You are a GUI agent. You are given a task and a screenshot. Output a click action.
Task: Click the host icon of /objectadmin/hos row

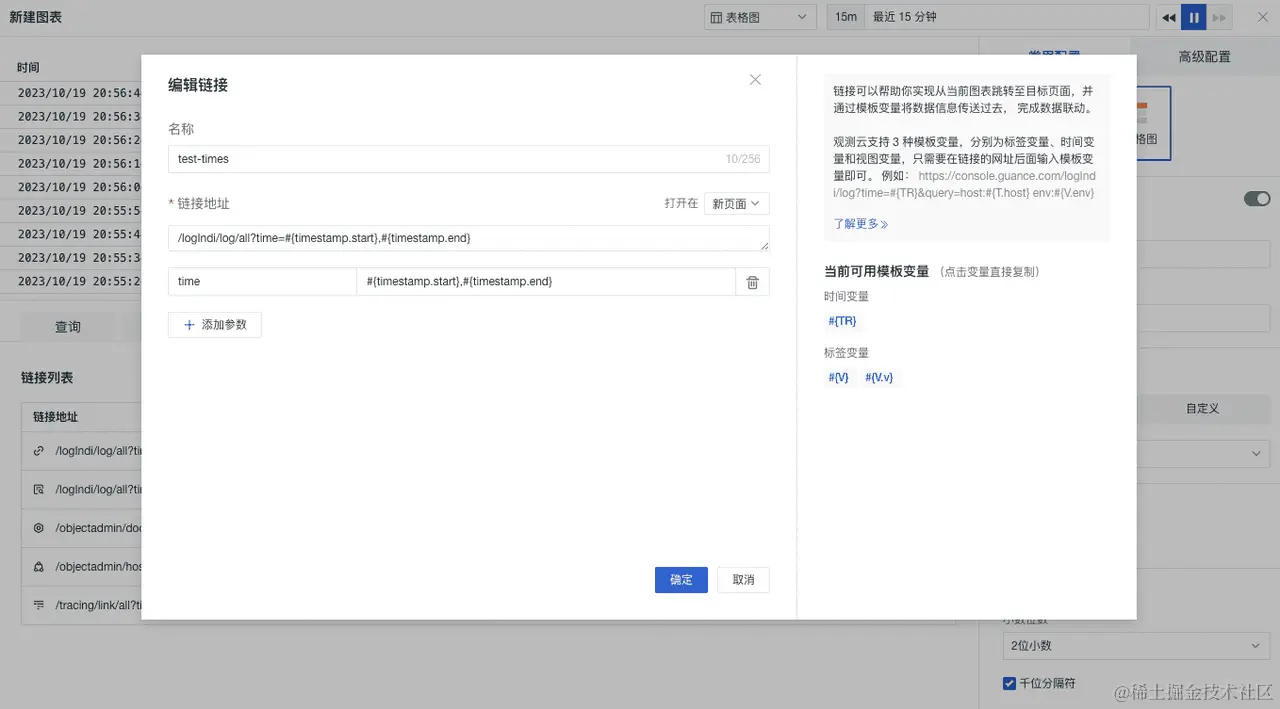click(39, 566)
